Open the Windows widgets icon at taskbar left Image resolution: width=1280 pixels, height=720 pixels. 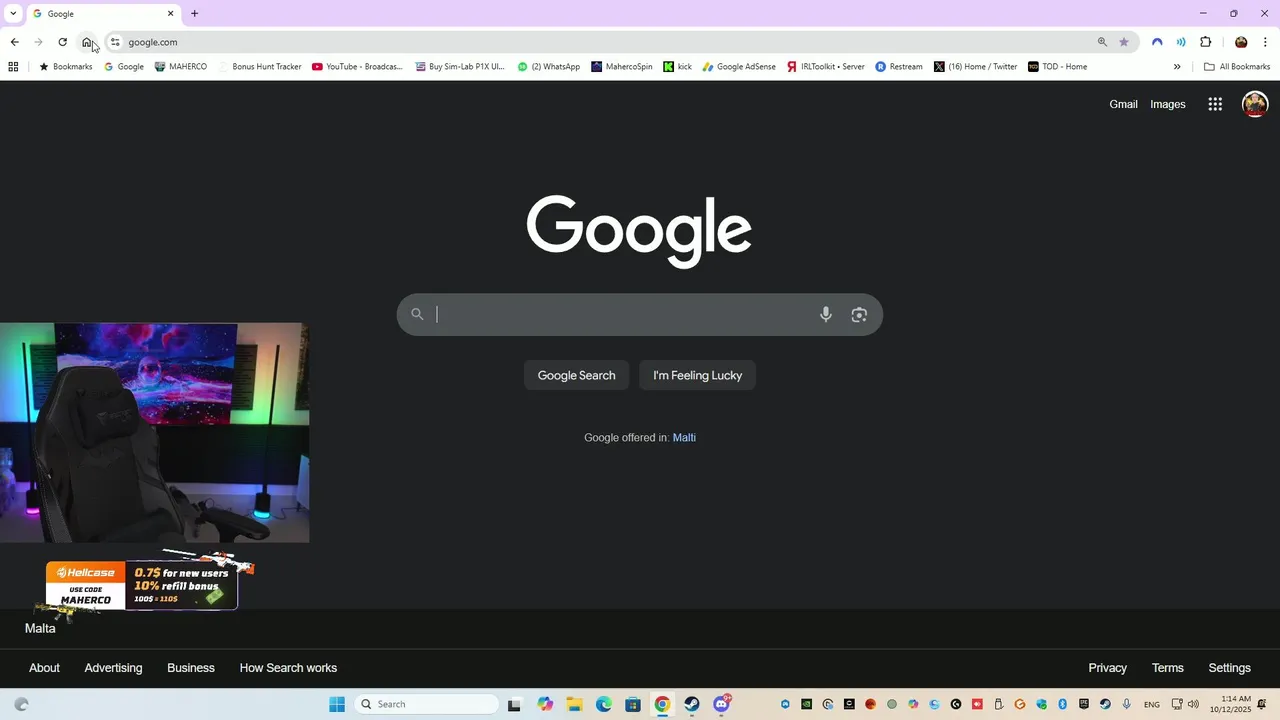[x=21, y=704]
